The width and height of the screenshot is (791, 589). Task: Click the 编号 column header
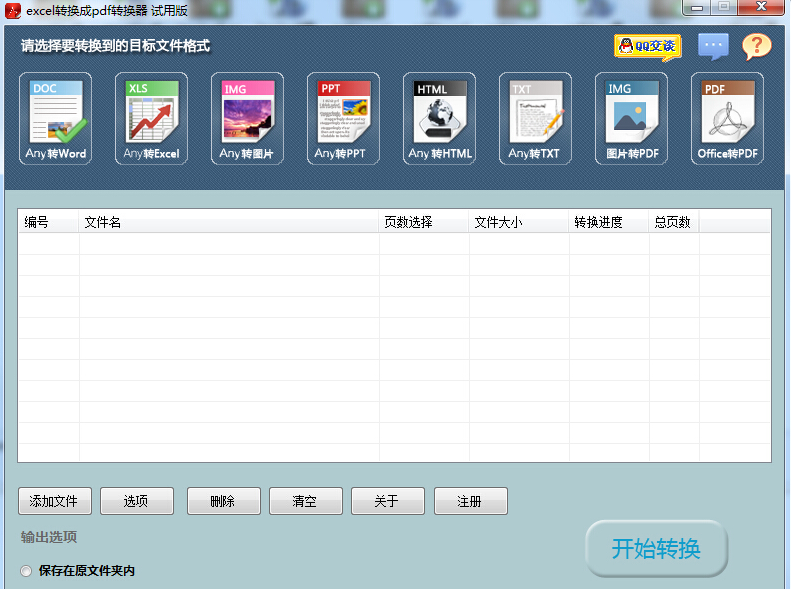click(48, 222)
